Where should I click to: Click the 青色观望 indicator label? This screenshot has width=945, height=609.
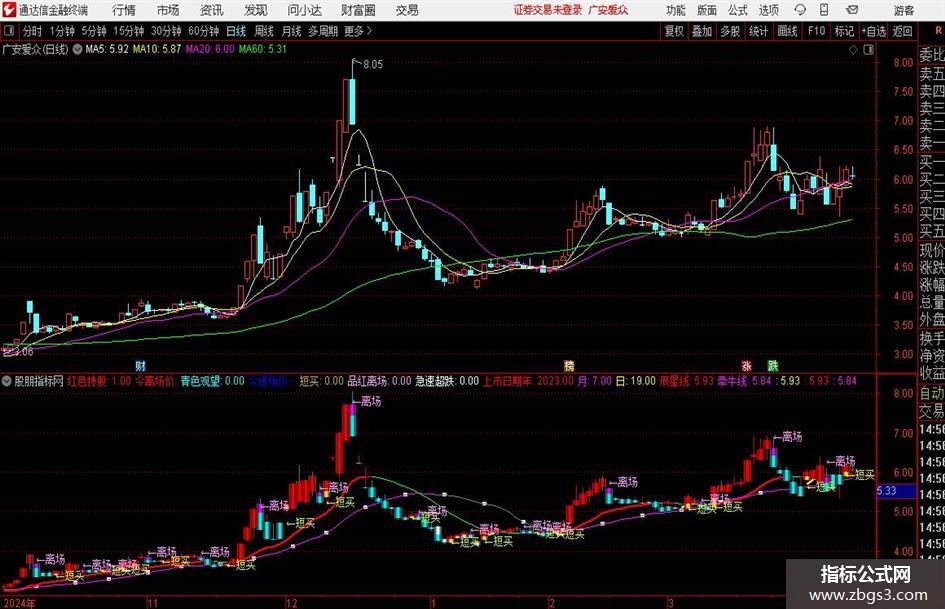(201, 381)
